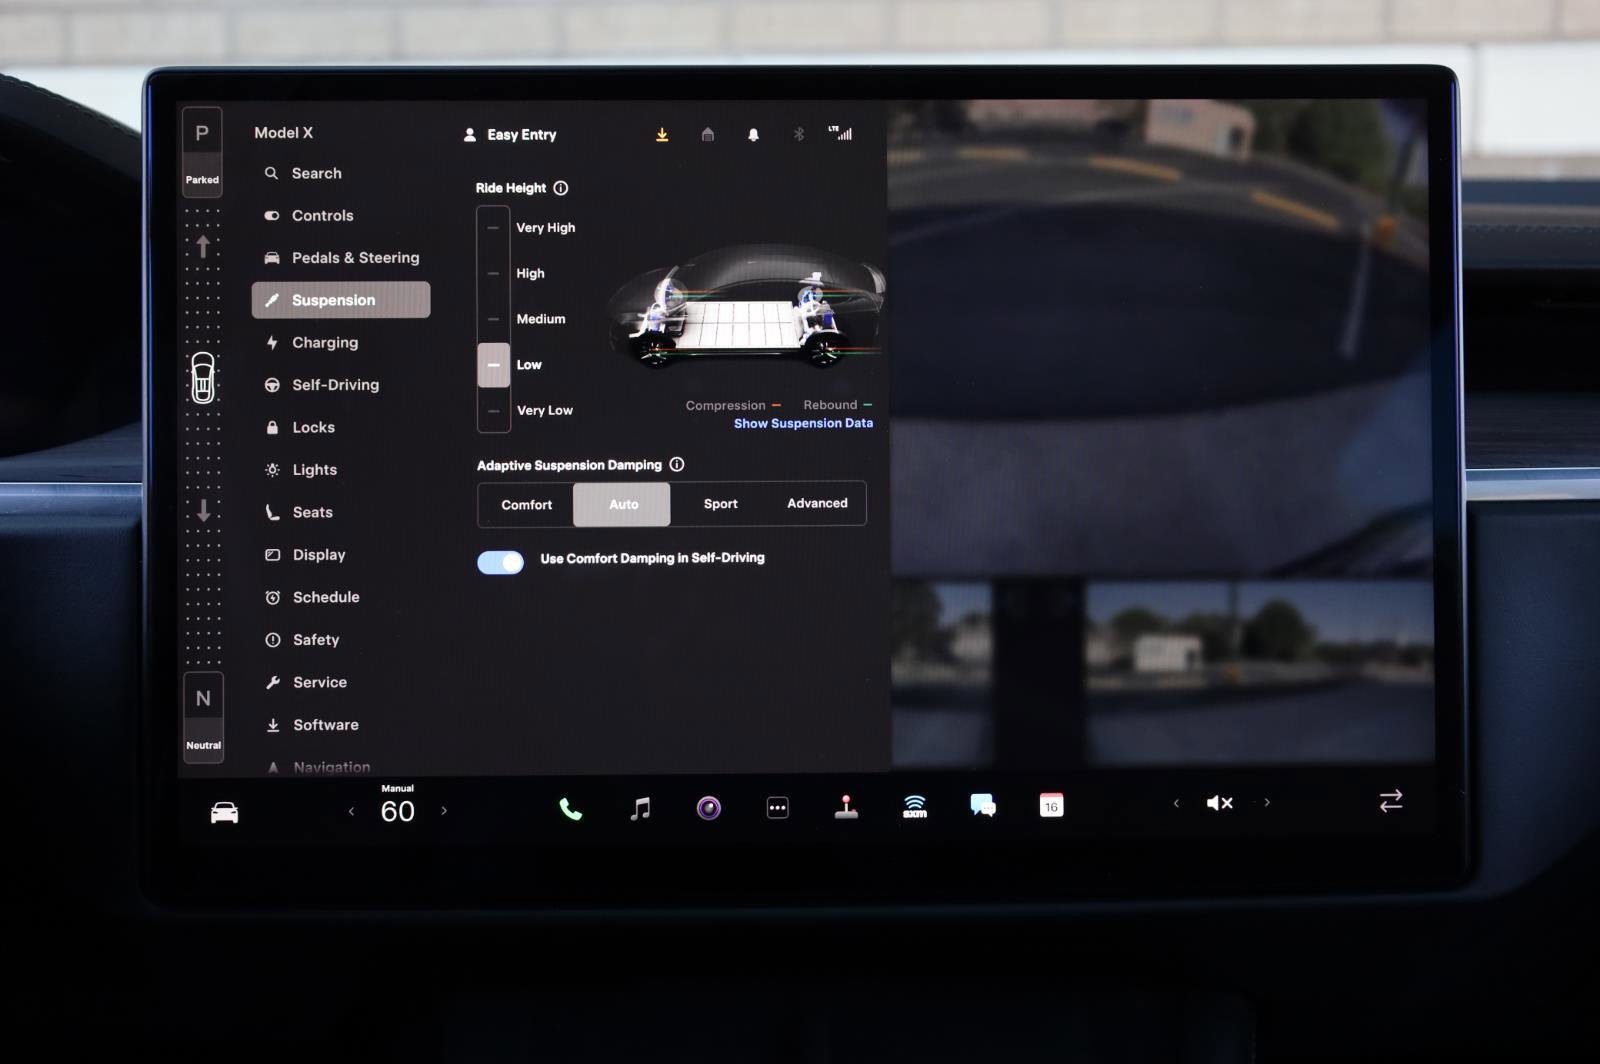Image resolution: width=1600 pixels, height=1064 pixels.
Task: Open the messages app icon
Action: click(981, 806)
